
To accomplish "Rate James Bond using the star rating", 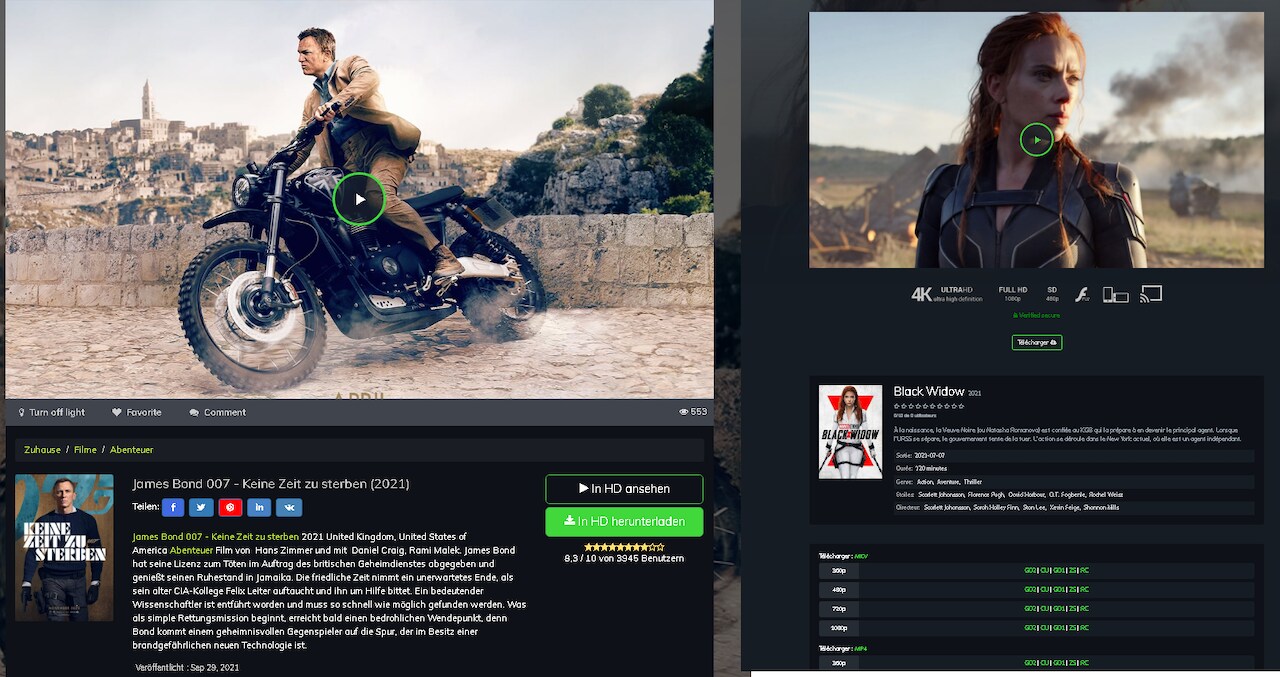I will click(624, 547).
